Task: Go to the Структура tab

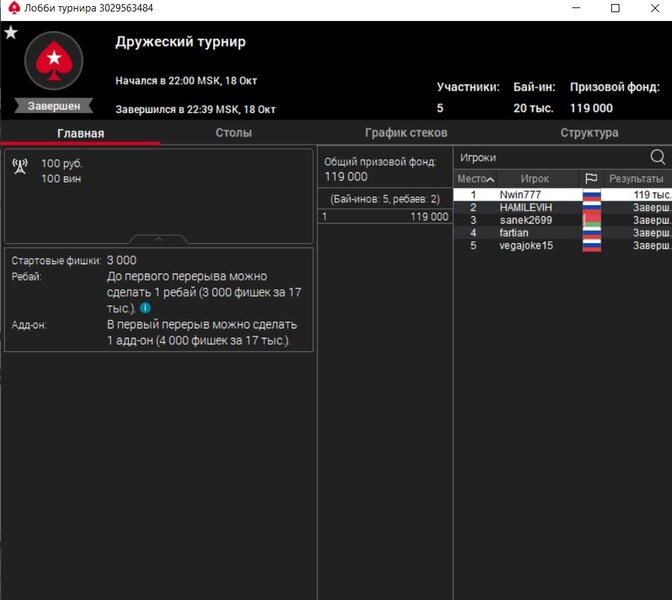Action: pos(589,133)
